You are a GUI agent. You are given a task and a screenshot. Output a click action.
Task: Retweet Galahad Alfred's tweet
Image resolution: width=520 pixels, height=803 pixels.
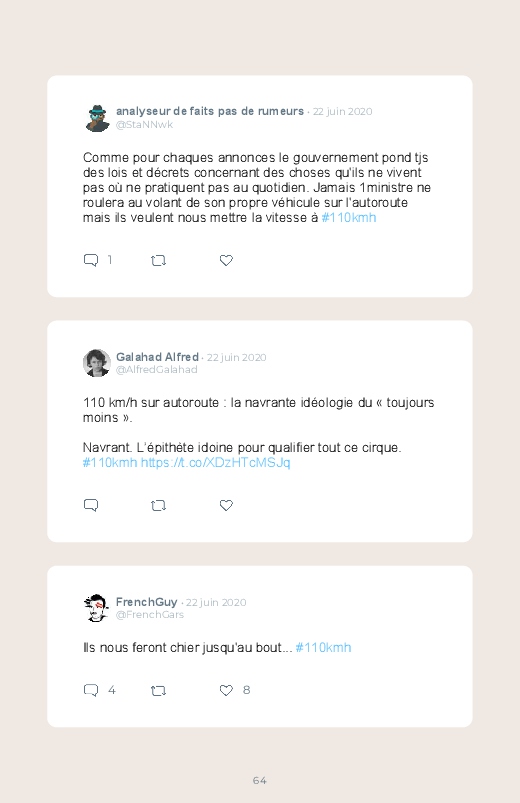pos(158,506)
